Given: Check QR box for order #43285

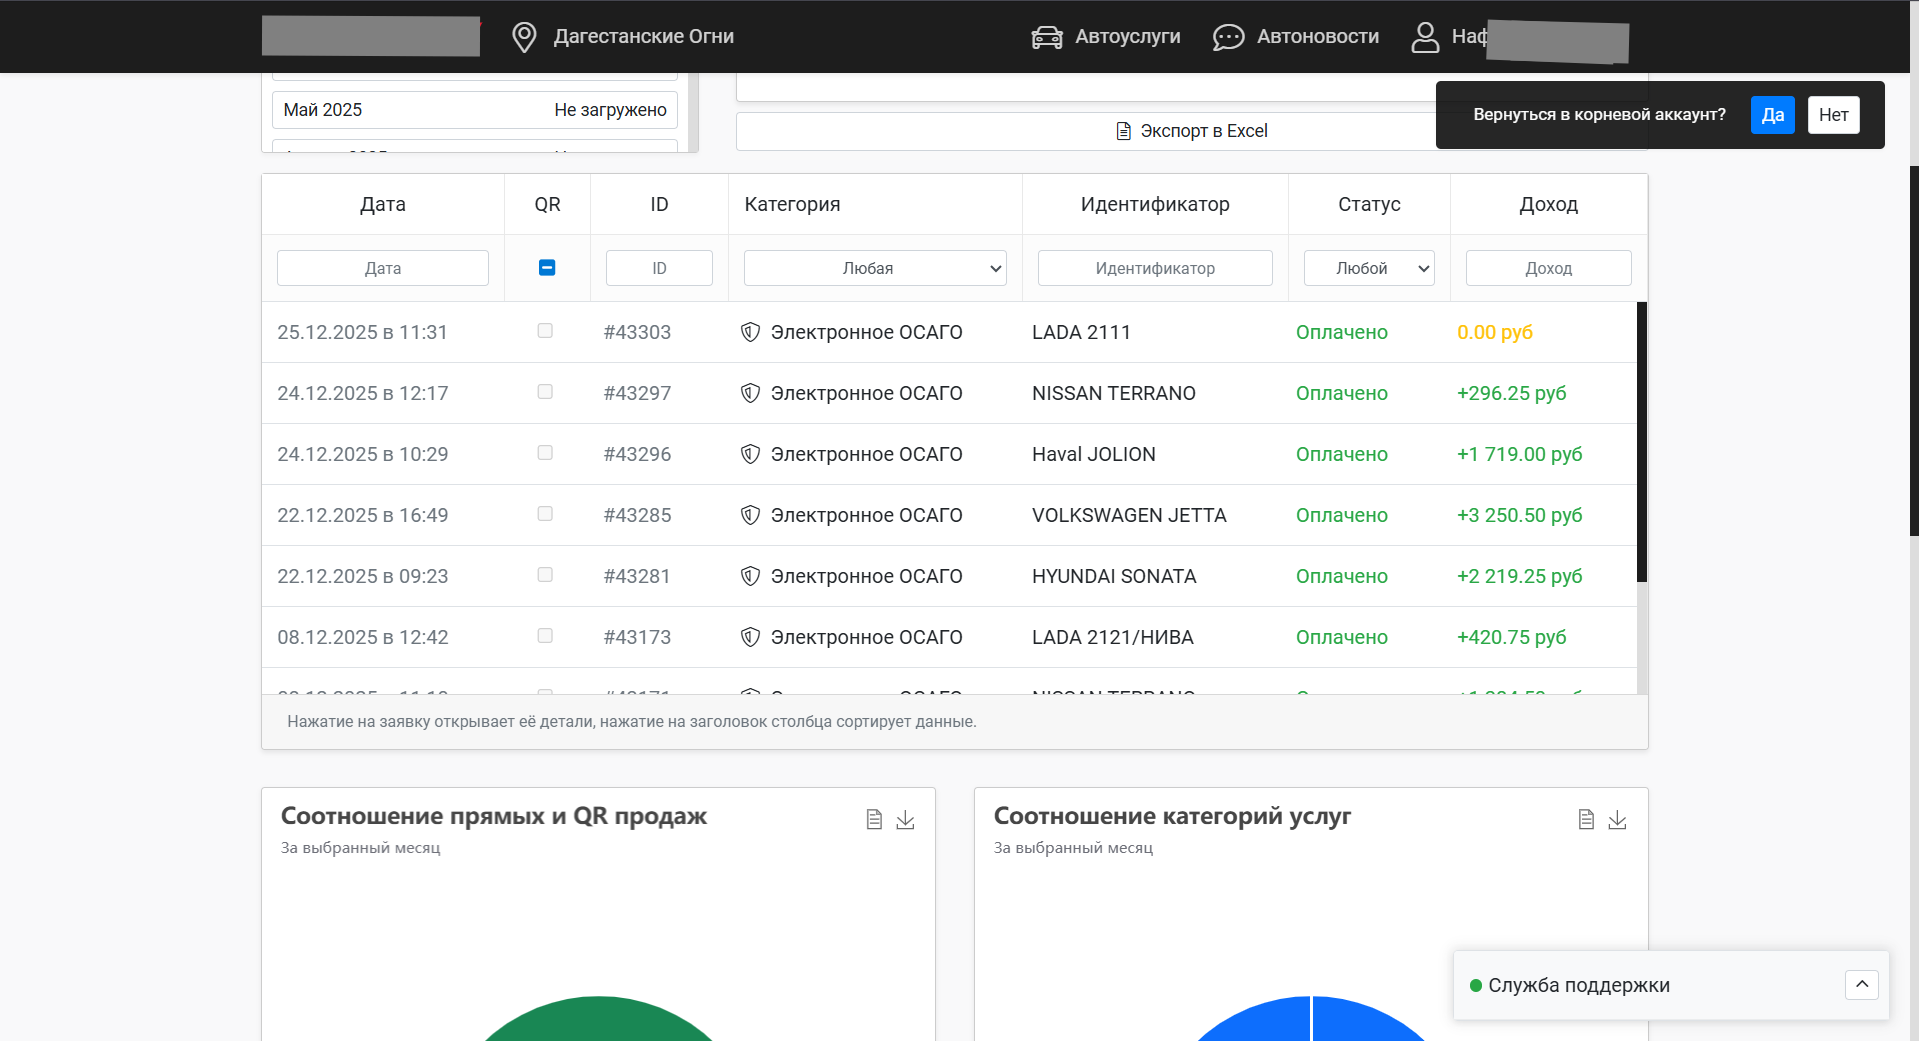Looking at the screenshot, I should (x=545, y=514).
